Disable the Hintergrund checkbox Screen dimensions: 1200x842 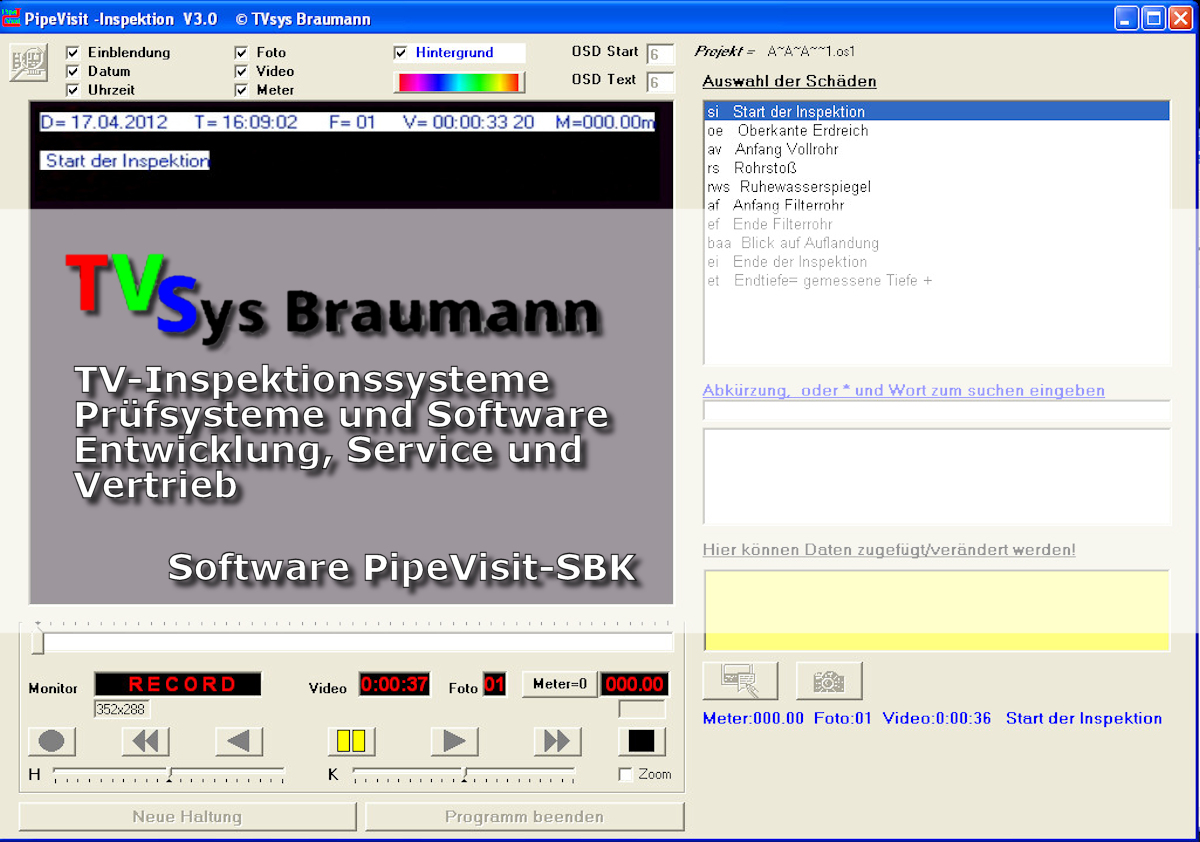(x=401, y=53)
